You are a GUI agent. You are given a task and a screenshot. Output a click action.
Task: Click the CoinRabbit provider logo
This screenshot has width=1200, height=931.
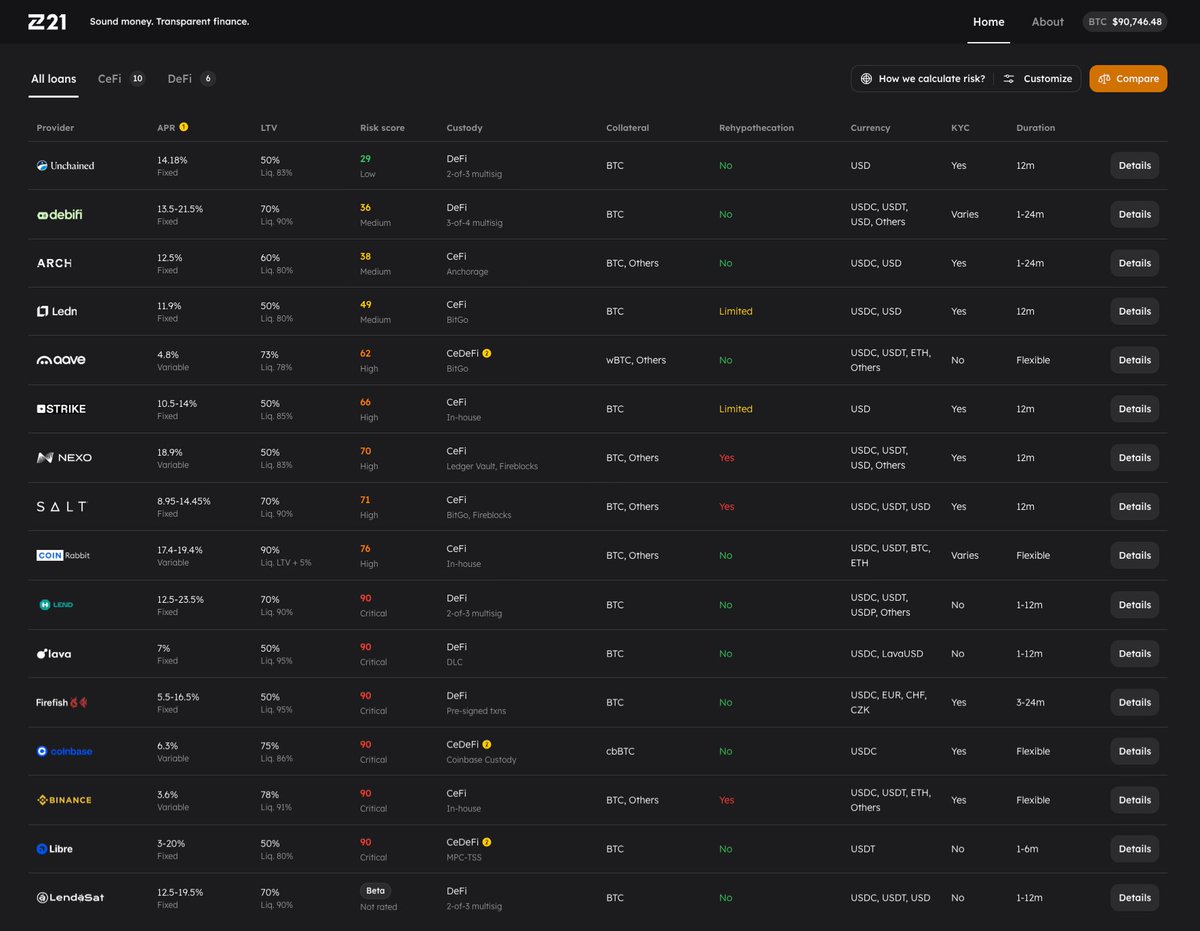point(63,555)
